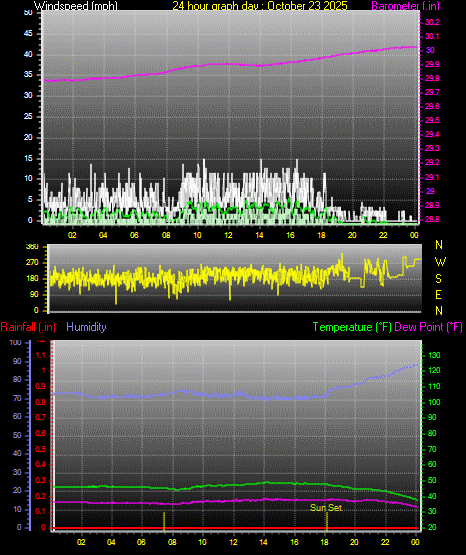The image size is (466, 555).
Task: Click 1.1 on the red rainfall axis
Action: click(41, 355)
